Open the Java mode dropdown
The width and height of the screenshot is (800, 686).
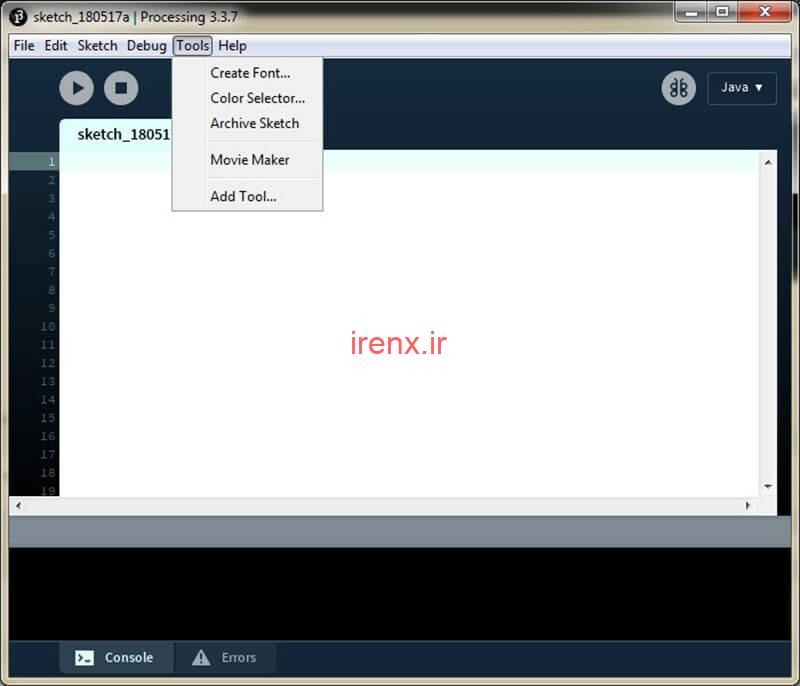point(742,88)
